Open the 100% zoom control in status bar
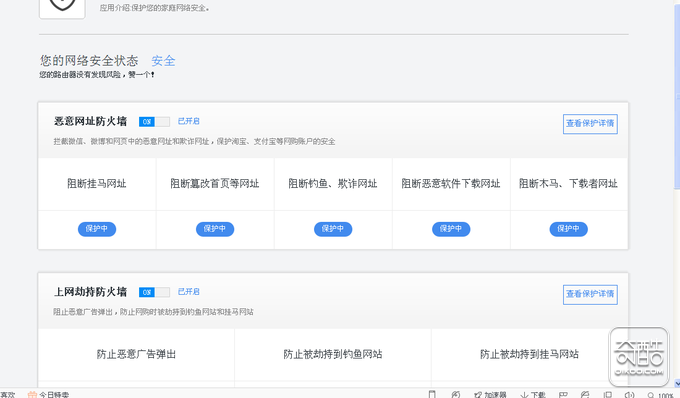Screen dimensions: 680x398 pyautogui.click(x=660, y=395)
